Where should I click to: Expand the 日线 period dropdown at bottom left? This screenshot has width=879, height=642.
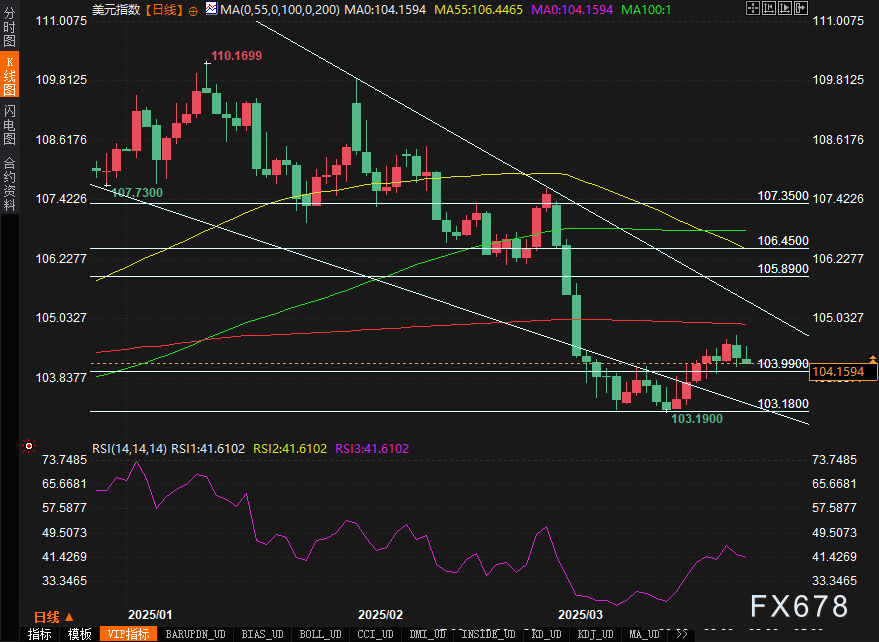(52, 616)
